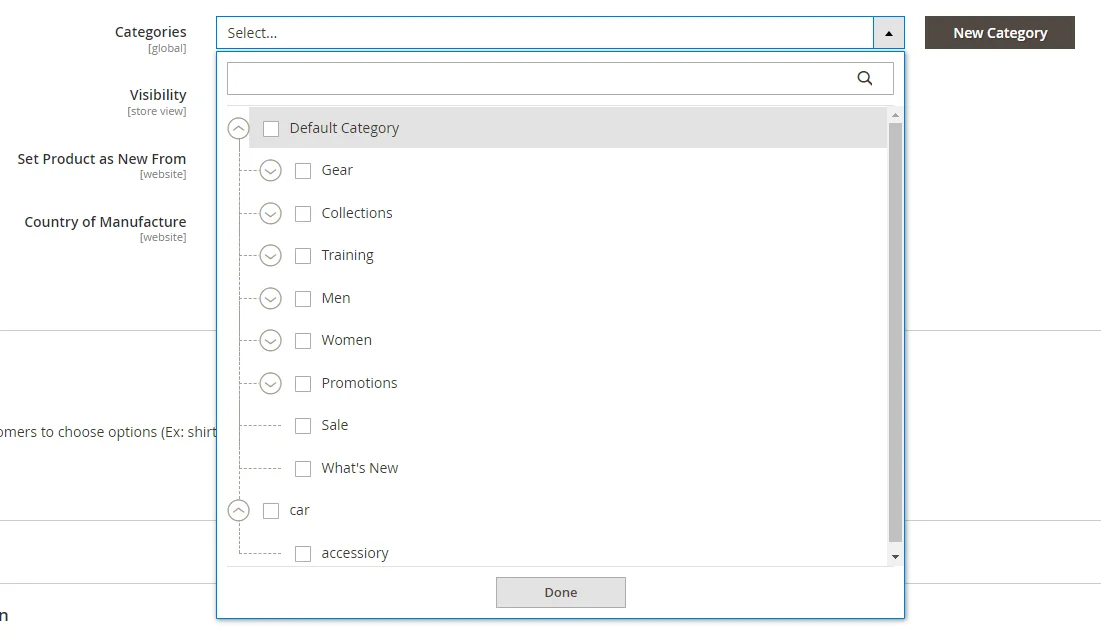Enable the Default Category checkbox
The width and height of the screenshot is (1101, 641).
click(271, 129)
